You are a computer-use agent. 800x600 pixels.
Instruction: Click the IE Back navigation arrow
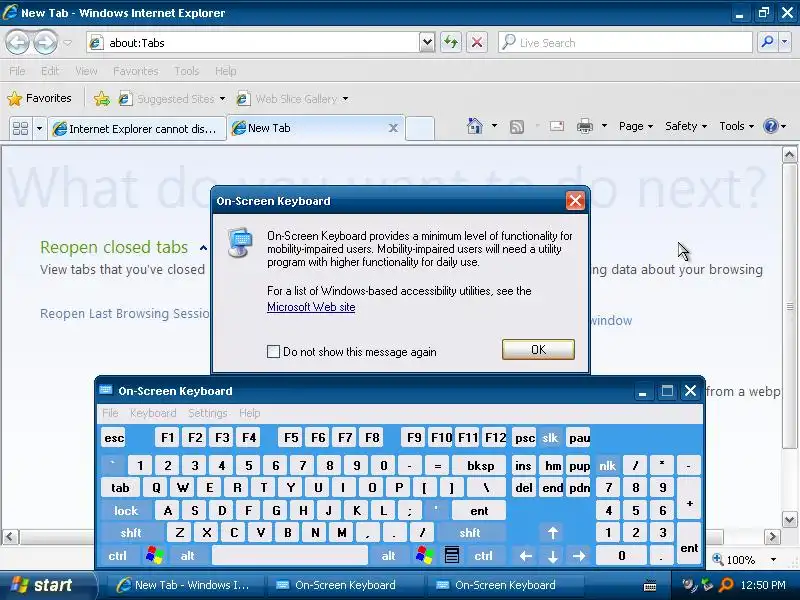(x=18, y=42)
